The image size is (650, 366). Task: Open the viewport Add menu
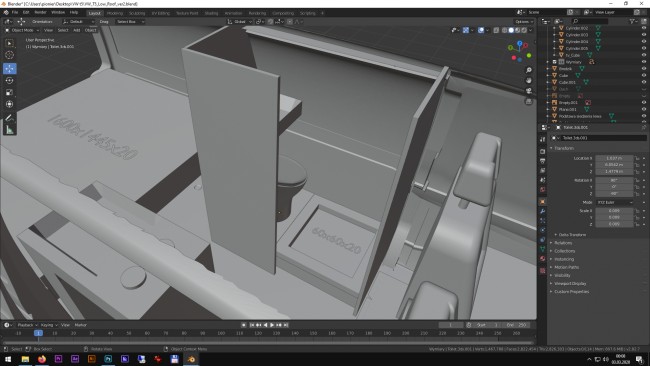[x=76, y=30]
